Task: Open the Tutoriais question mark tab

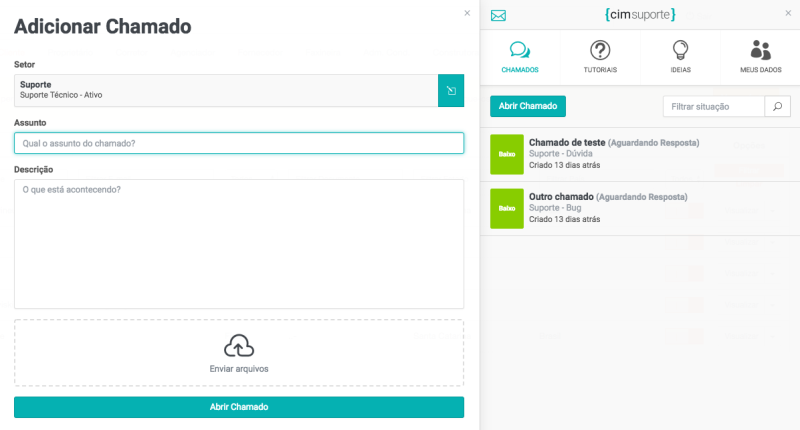Action: click(600, 57)
